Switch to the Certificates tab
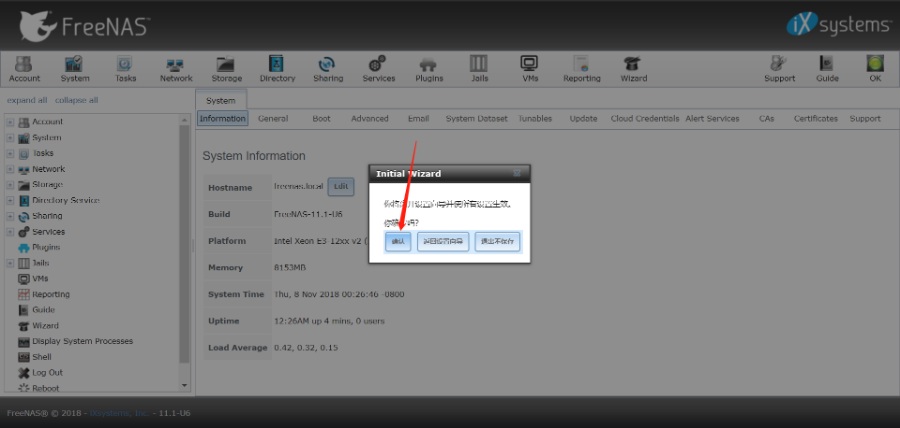This screenshot has width=900, height=428. tap(816, 118)
